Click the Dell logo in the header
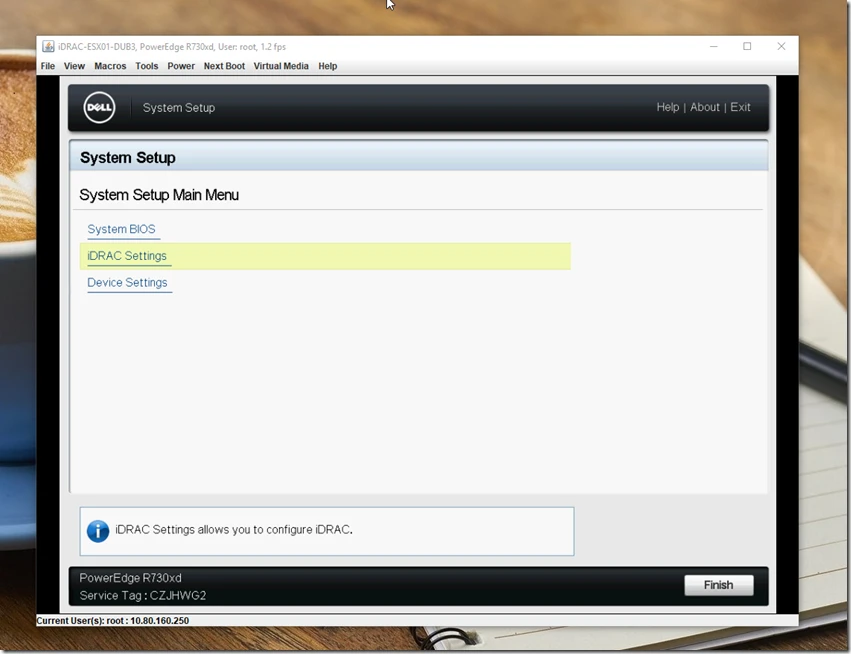This screenshot has width=851, height=654. 99,107
